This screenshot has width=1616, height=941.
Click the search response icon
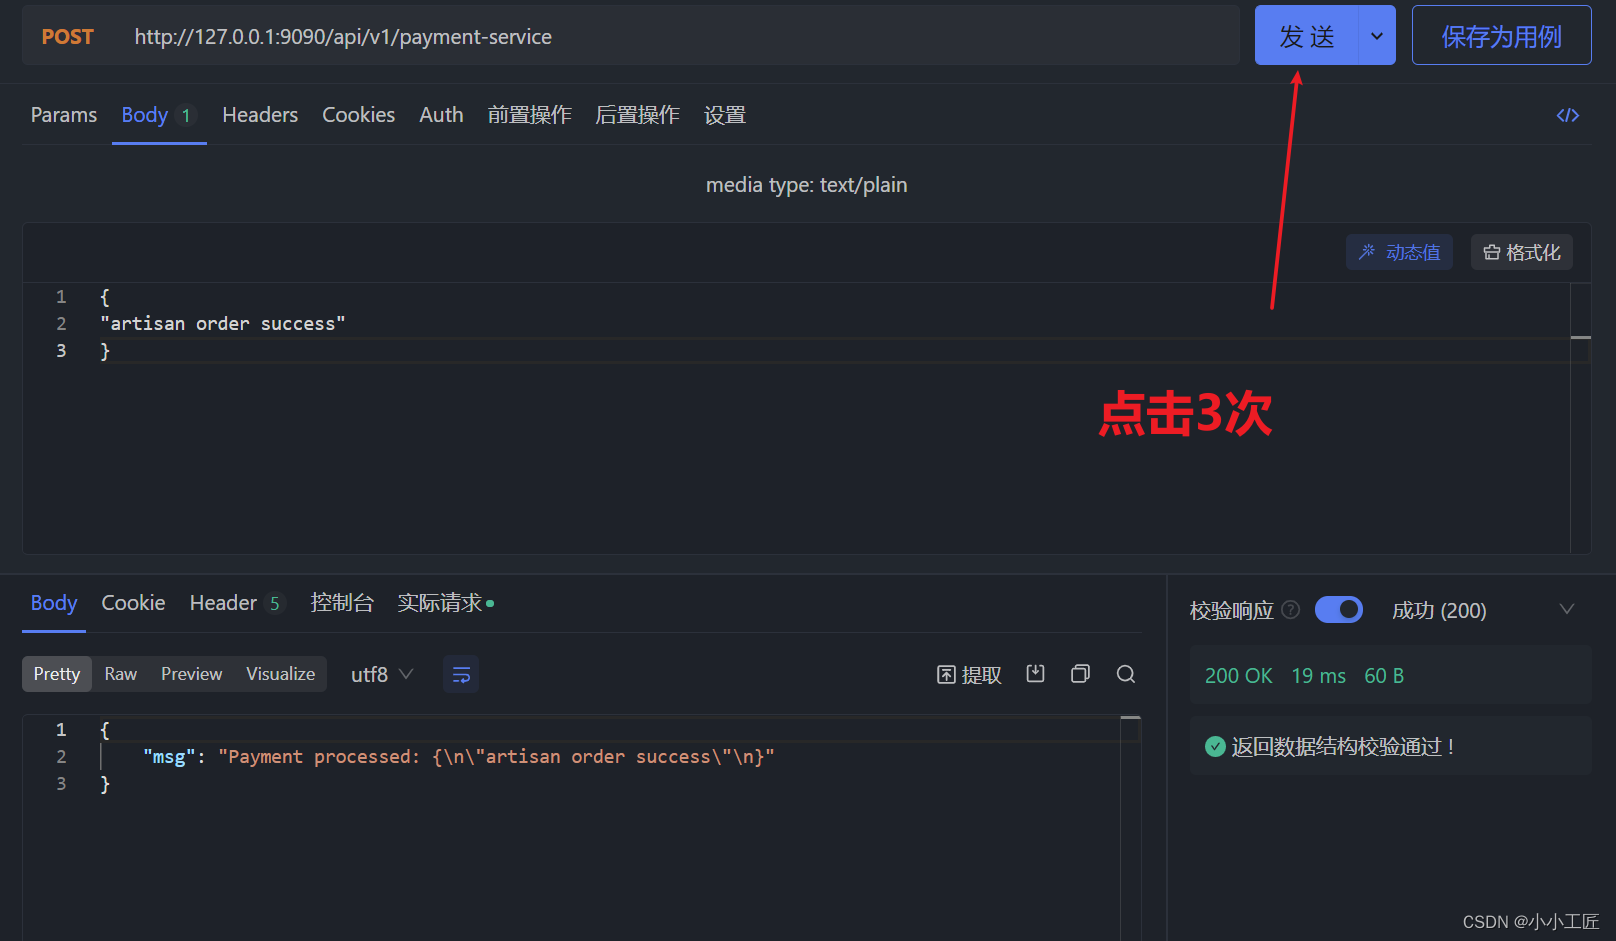[x=1125, y=674]
